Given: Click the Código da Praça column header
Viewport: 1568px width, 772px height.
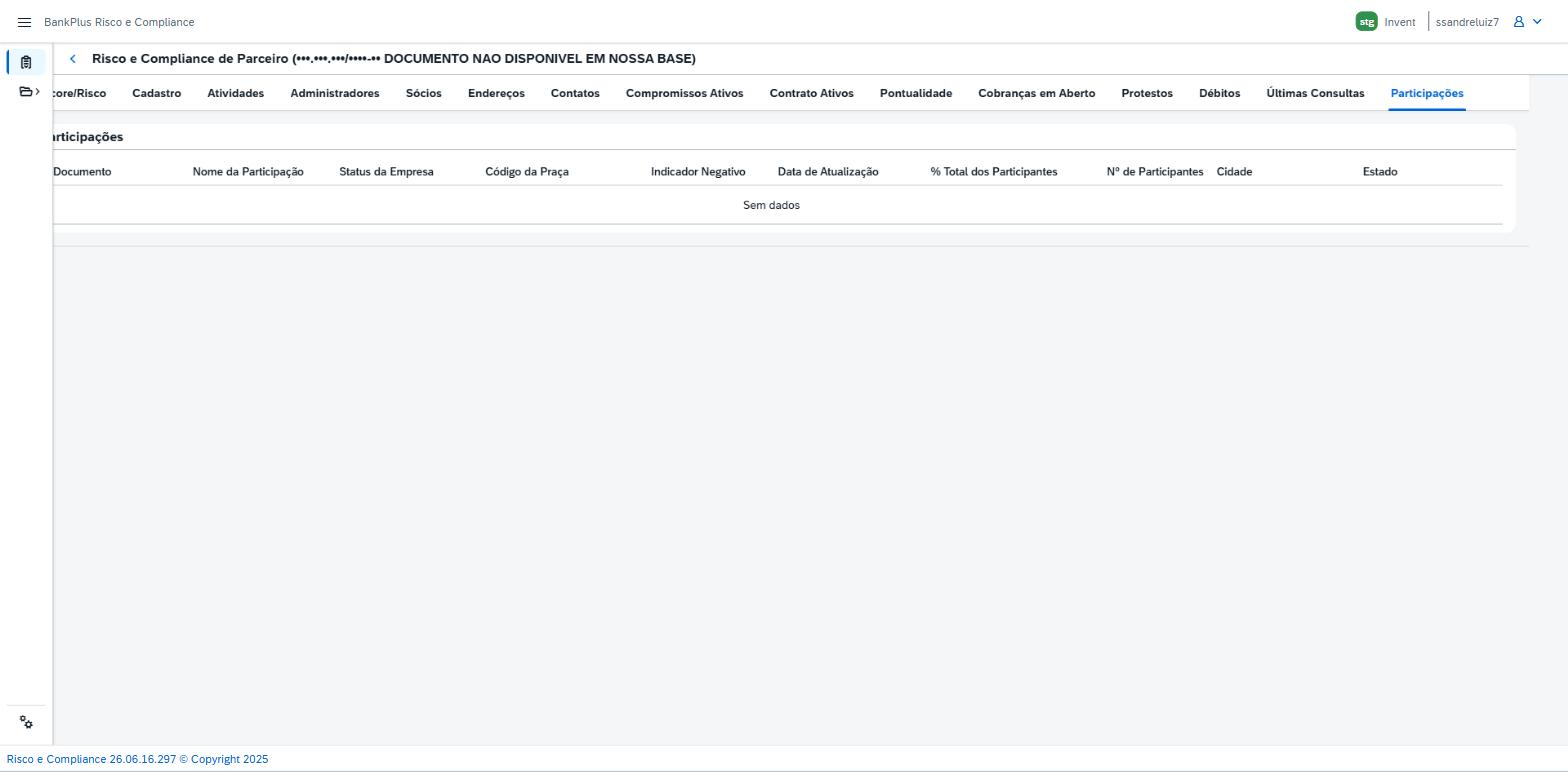Looking at the screenshot, I should point(527,172).
